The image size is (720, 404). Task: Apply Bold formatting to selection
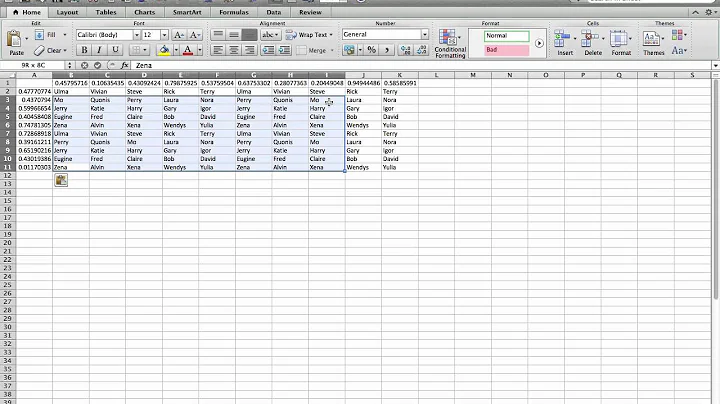pos(84,50)
